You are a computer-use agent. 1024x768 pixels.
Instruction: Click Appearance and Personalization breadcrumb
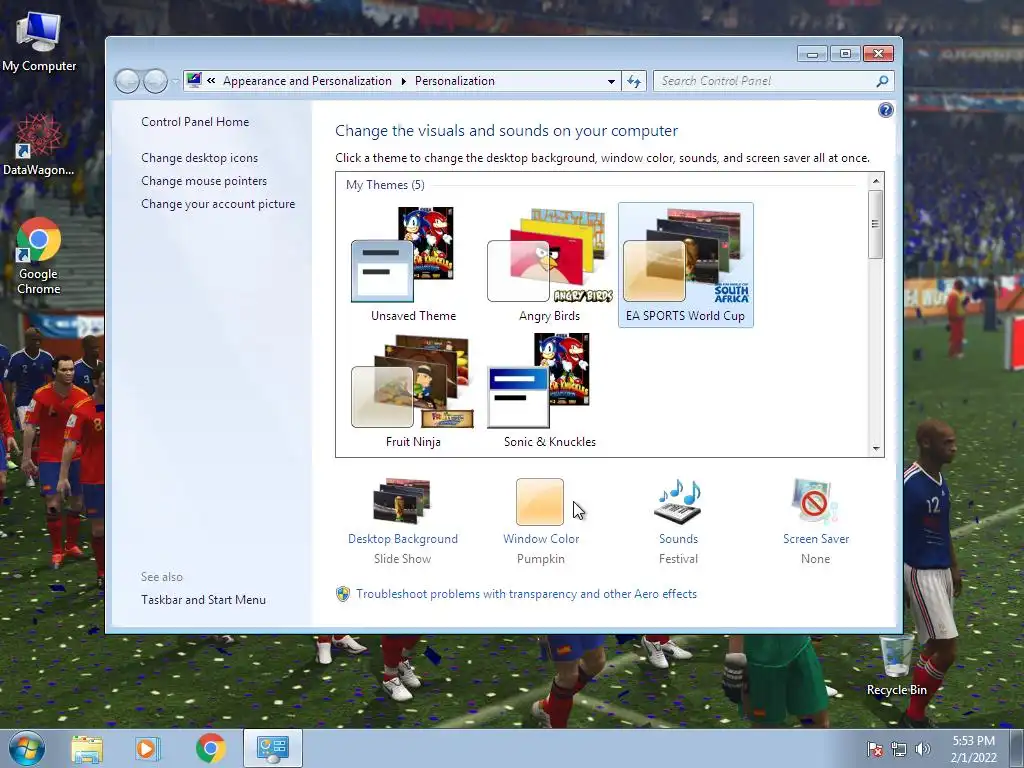coord(307,81)
